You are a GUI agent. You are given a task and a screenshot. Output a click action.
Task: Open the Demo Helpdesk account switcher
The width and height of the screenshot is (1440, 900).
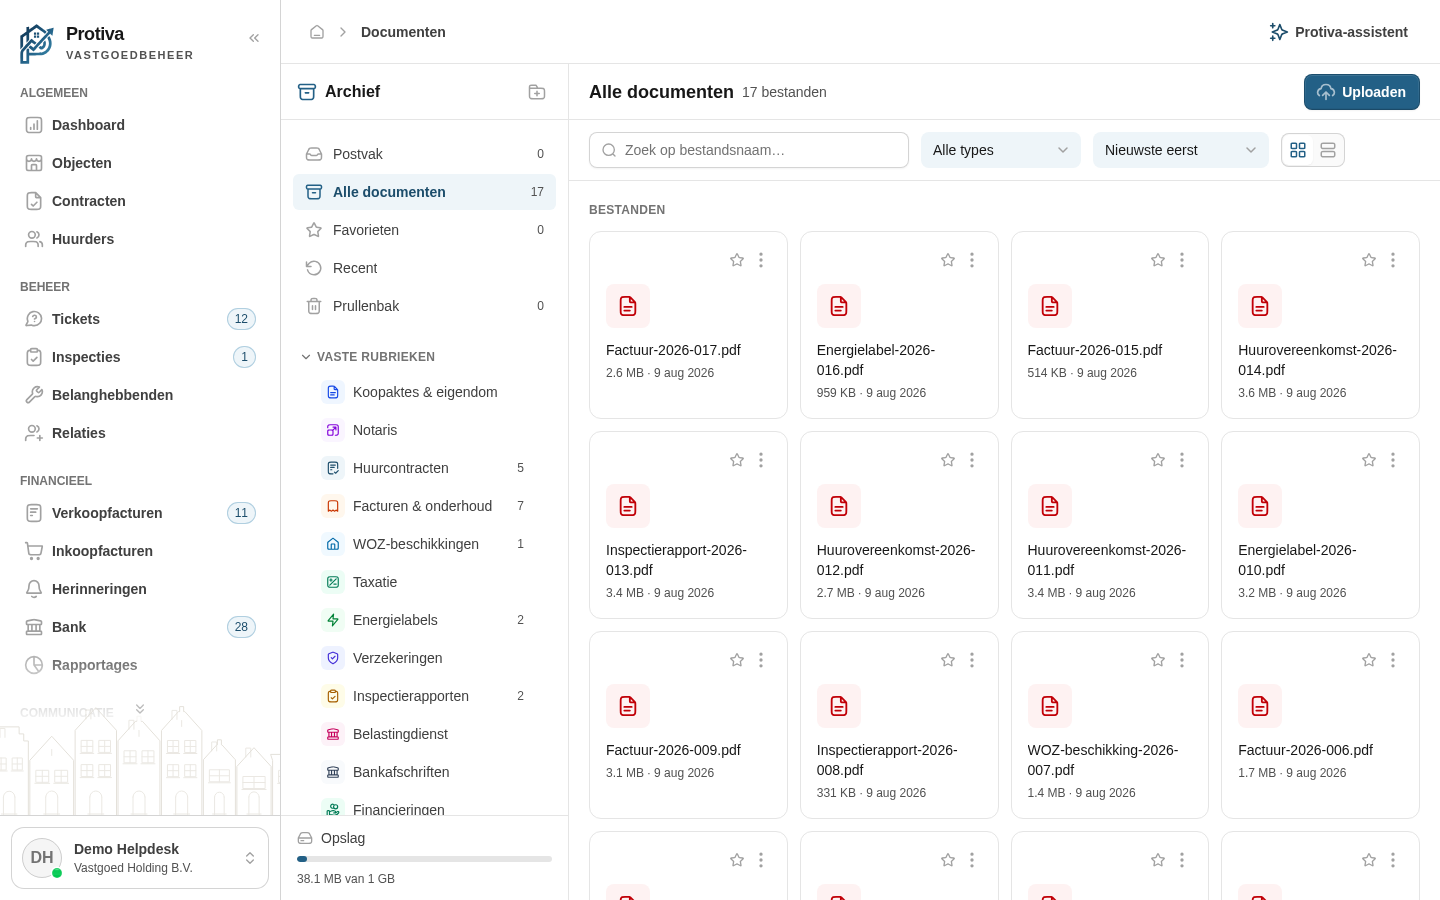click(x=140, y=858)
